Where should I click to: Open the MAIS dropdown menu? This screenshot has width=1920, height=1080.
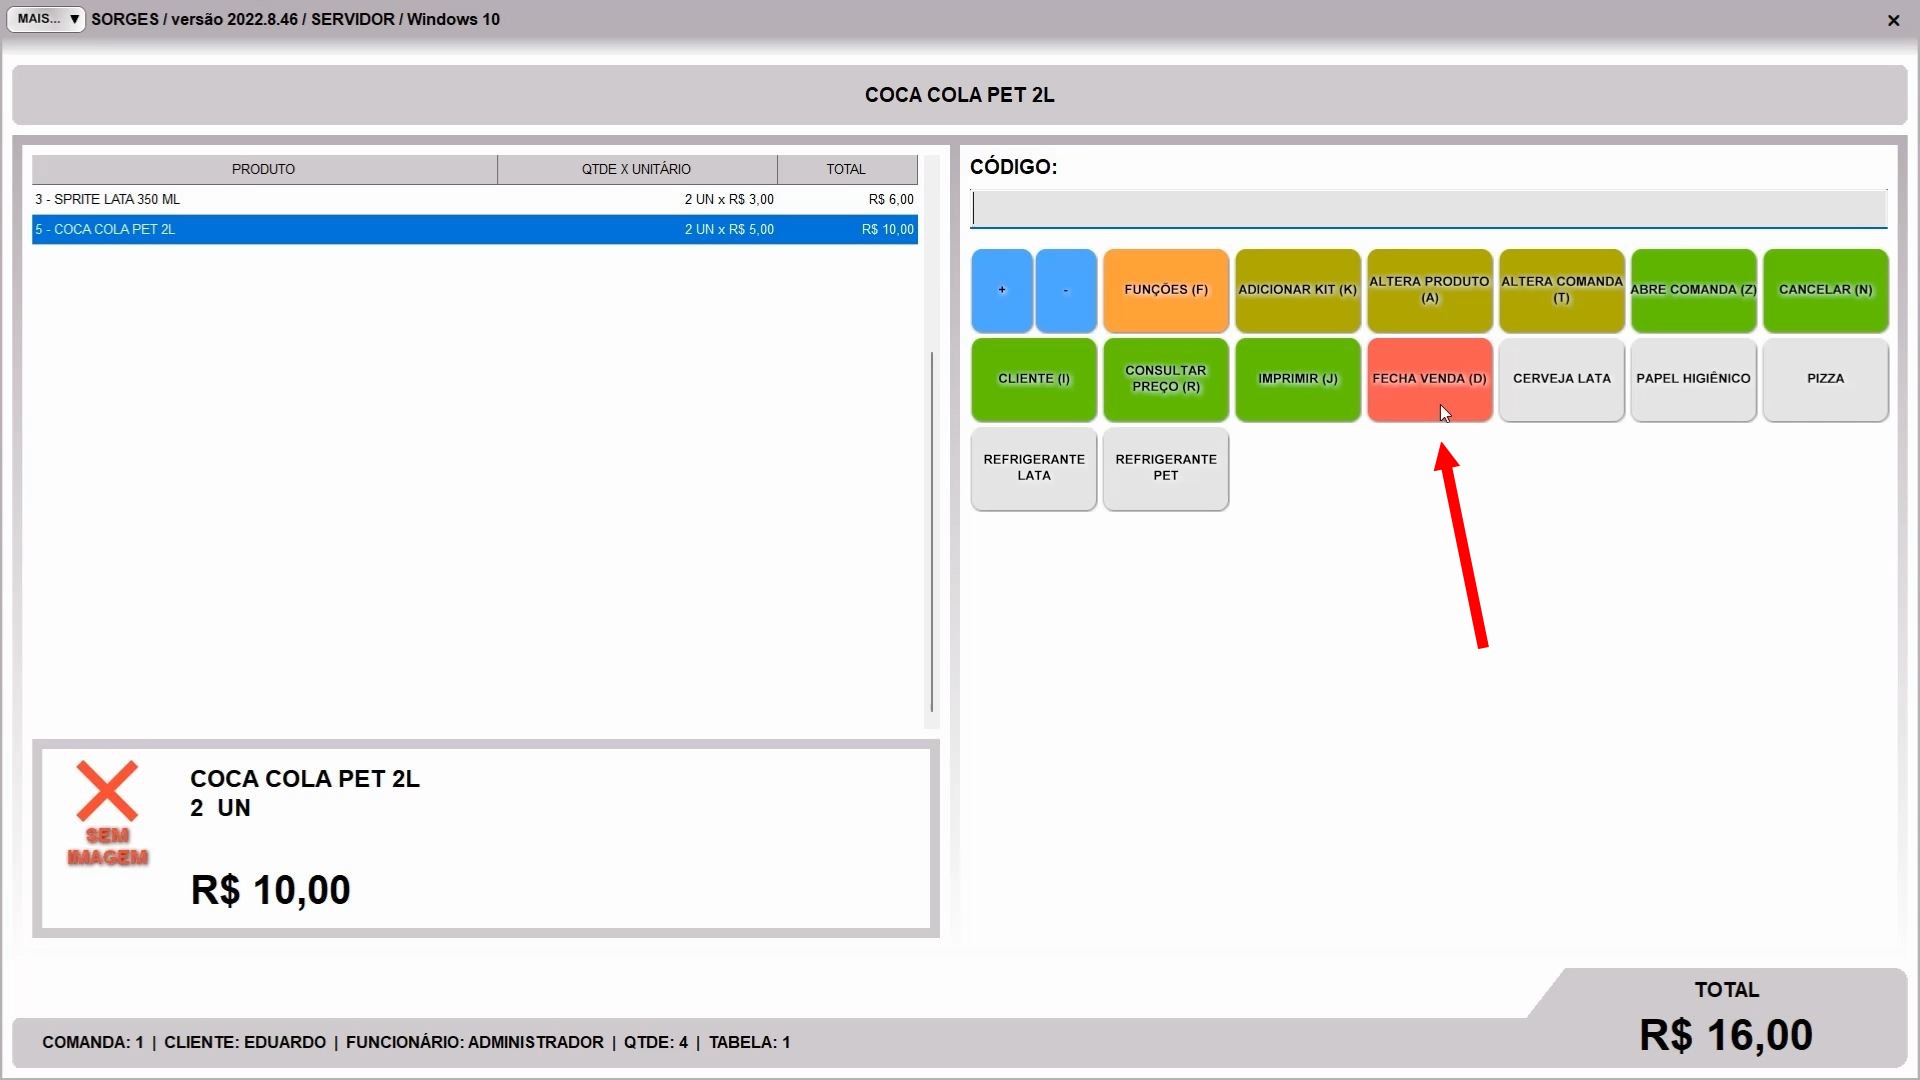(46, 19)
